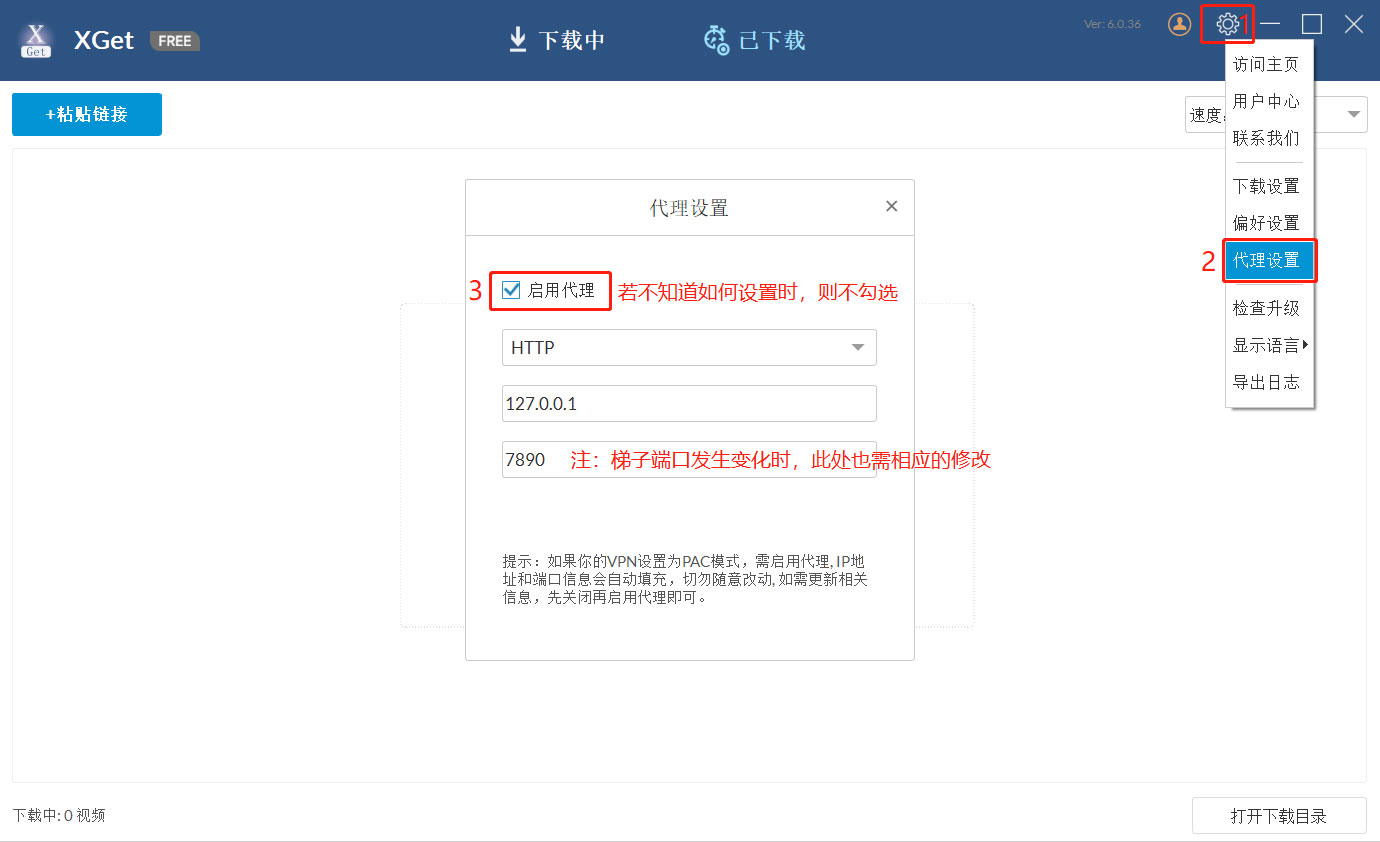Choose 下载设置 in the settings menu
The width and height of the screenshot is (1380, 842).
1266,186
